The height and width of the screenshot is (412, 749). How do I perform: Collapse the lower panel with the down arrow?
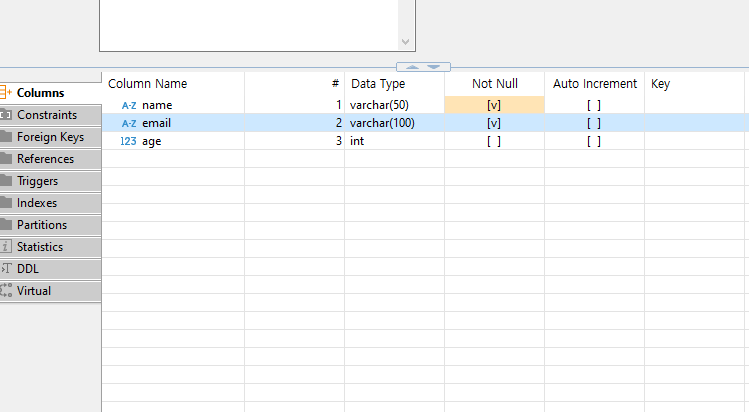[x=433, y=67]
